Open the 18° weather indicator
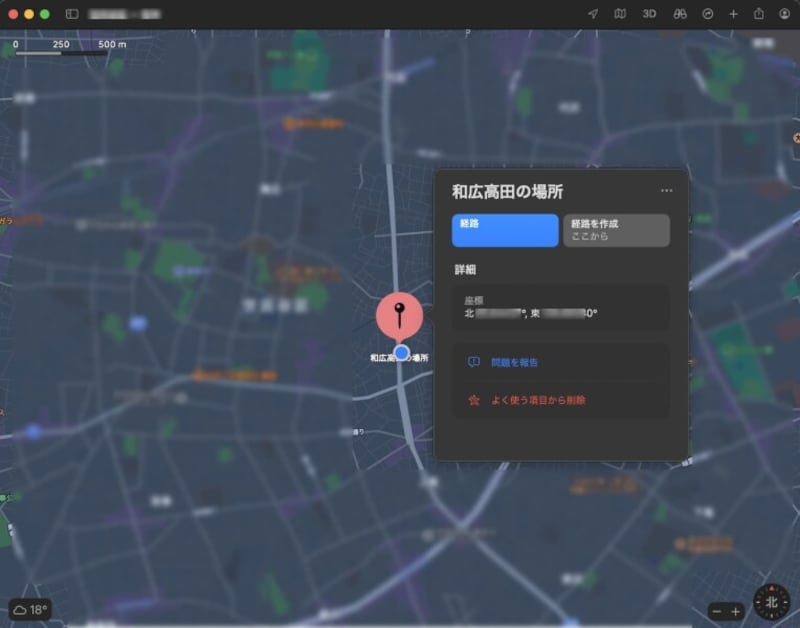 [x=30, y=609]
